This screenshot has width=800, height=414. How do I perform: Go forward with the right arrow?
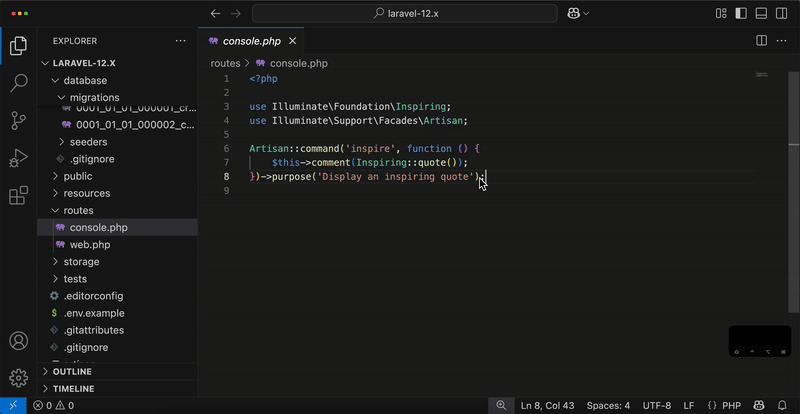(236, 14)
